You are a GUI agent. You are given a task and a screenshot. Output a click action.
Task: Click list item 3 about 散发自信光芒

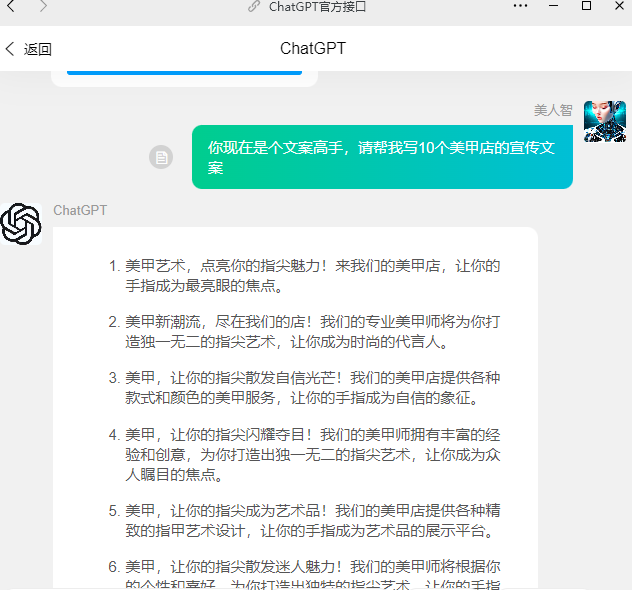[x=305, y=388]
